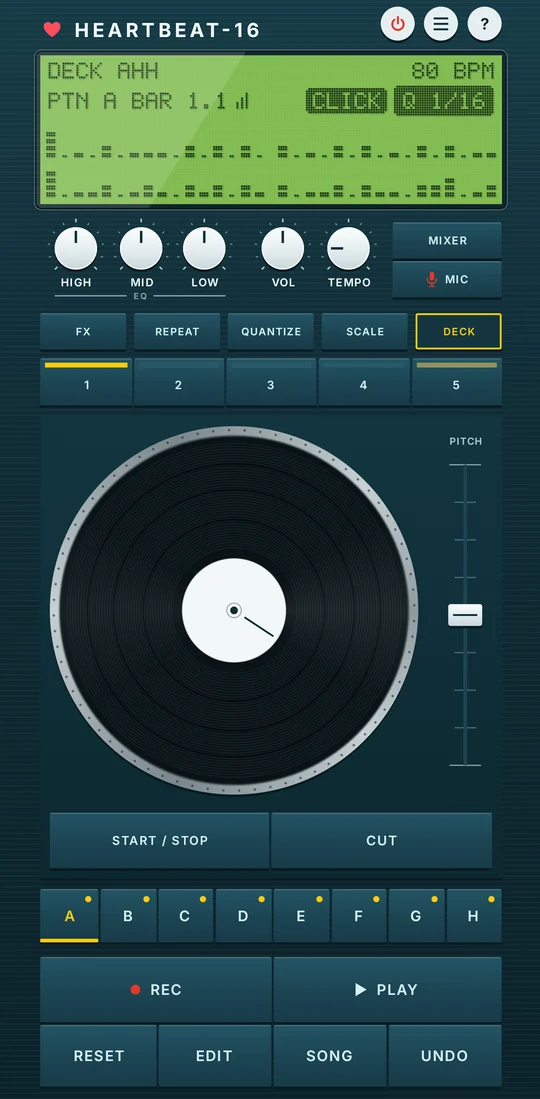Click the HIGH EQ knob

tap(76, 248)
